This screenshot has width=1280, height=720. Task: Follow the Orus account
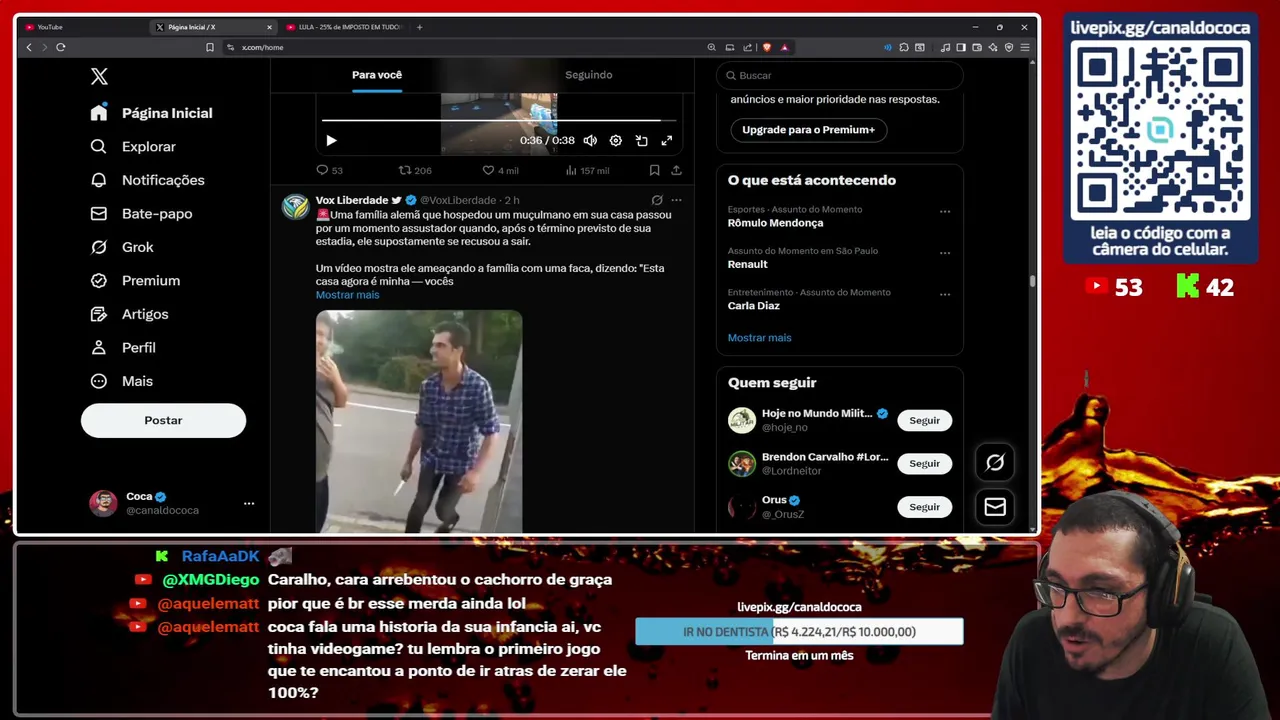924,507
